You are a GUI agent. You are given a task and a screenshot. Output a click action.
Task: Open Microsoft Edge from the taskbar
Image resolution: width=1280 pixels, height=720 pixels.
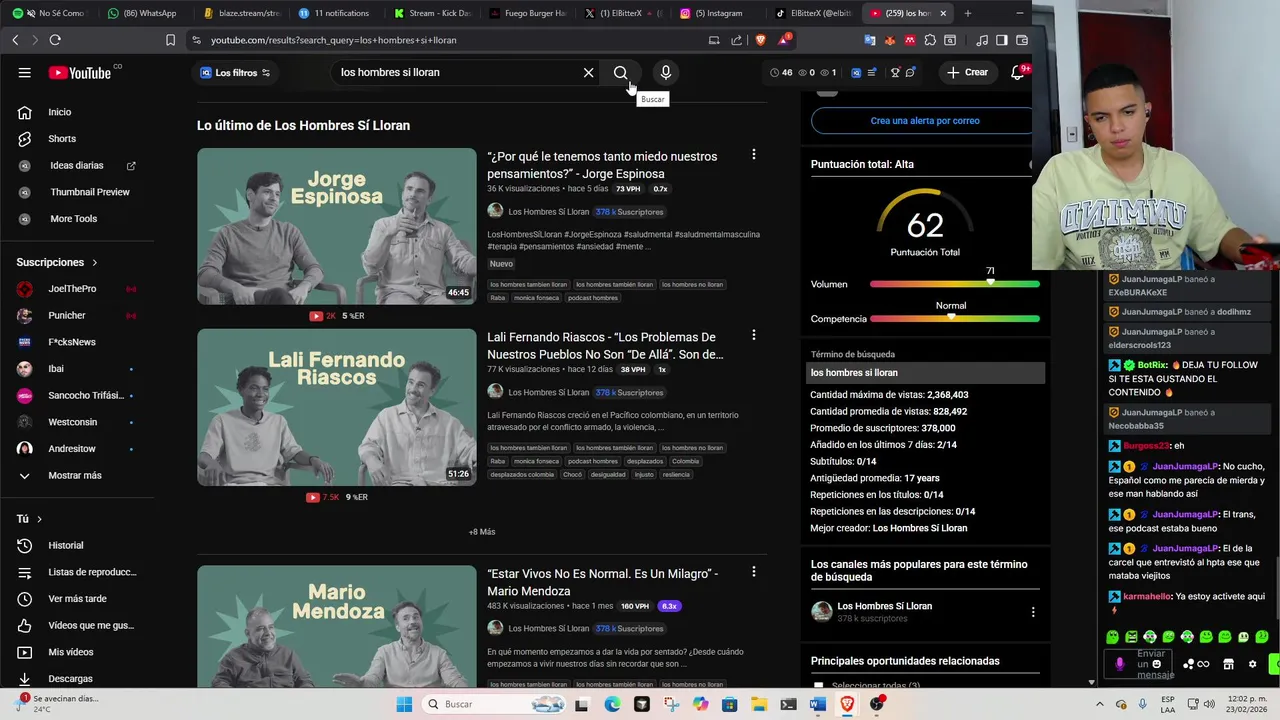pyautogui.click(x=612, y=704)
